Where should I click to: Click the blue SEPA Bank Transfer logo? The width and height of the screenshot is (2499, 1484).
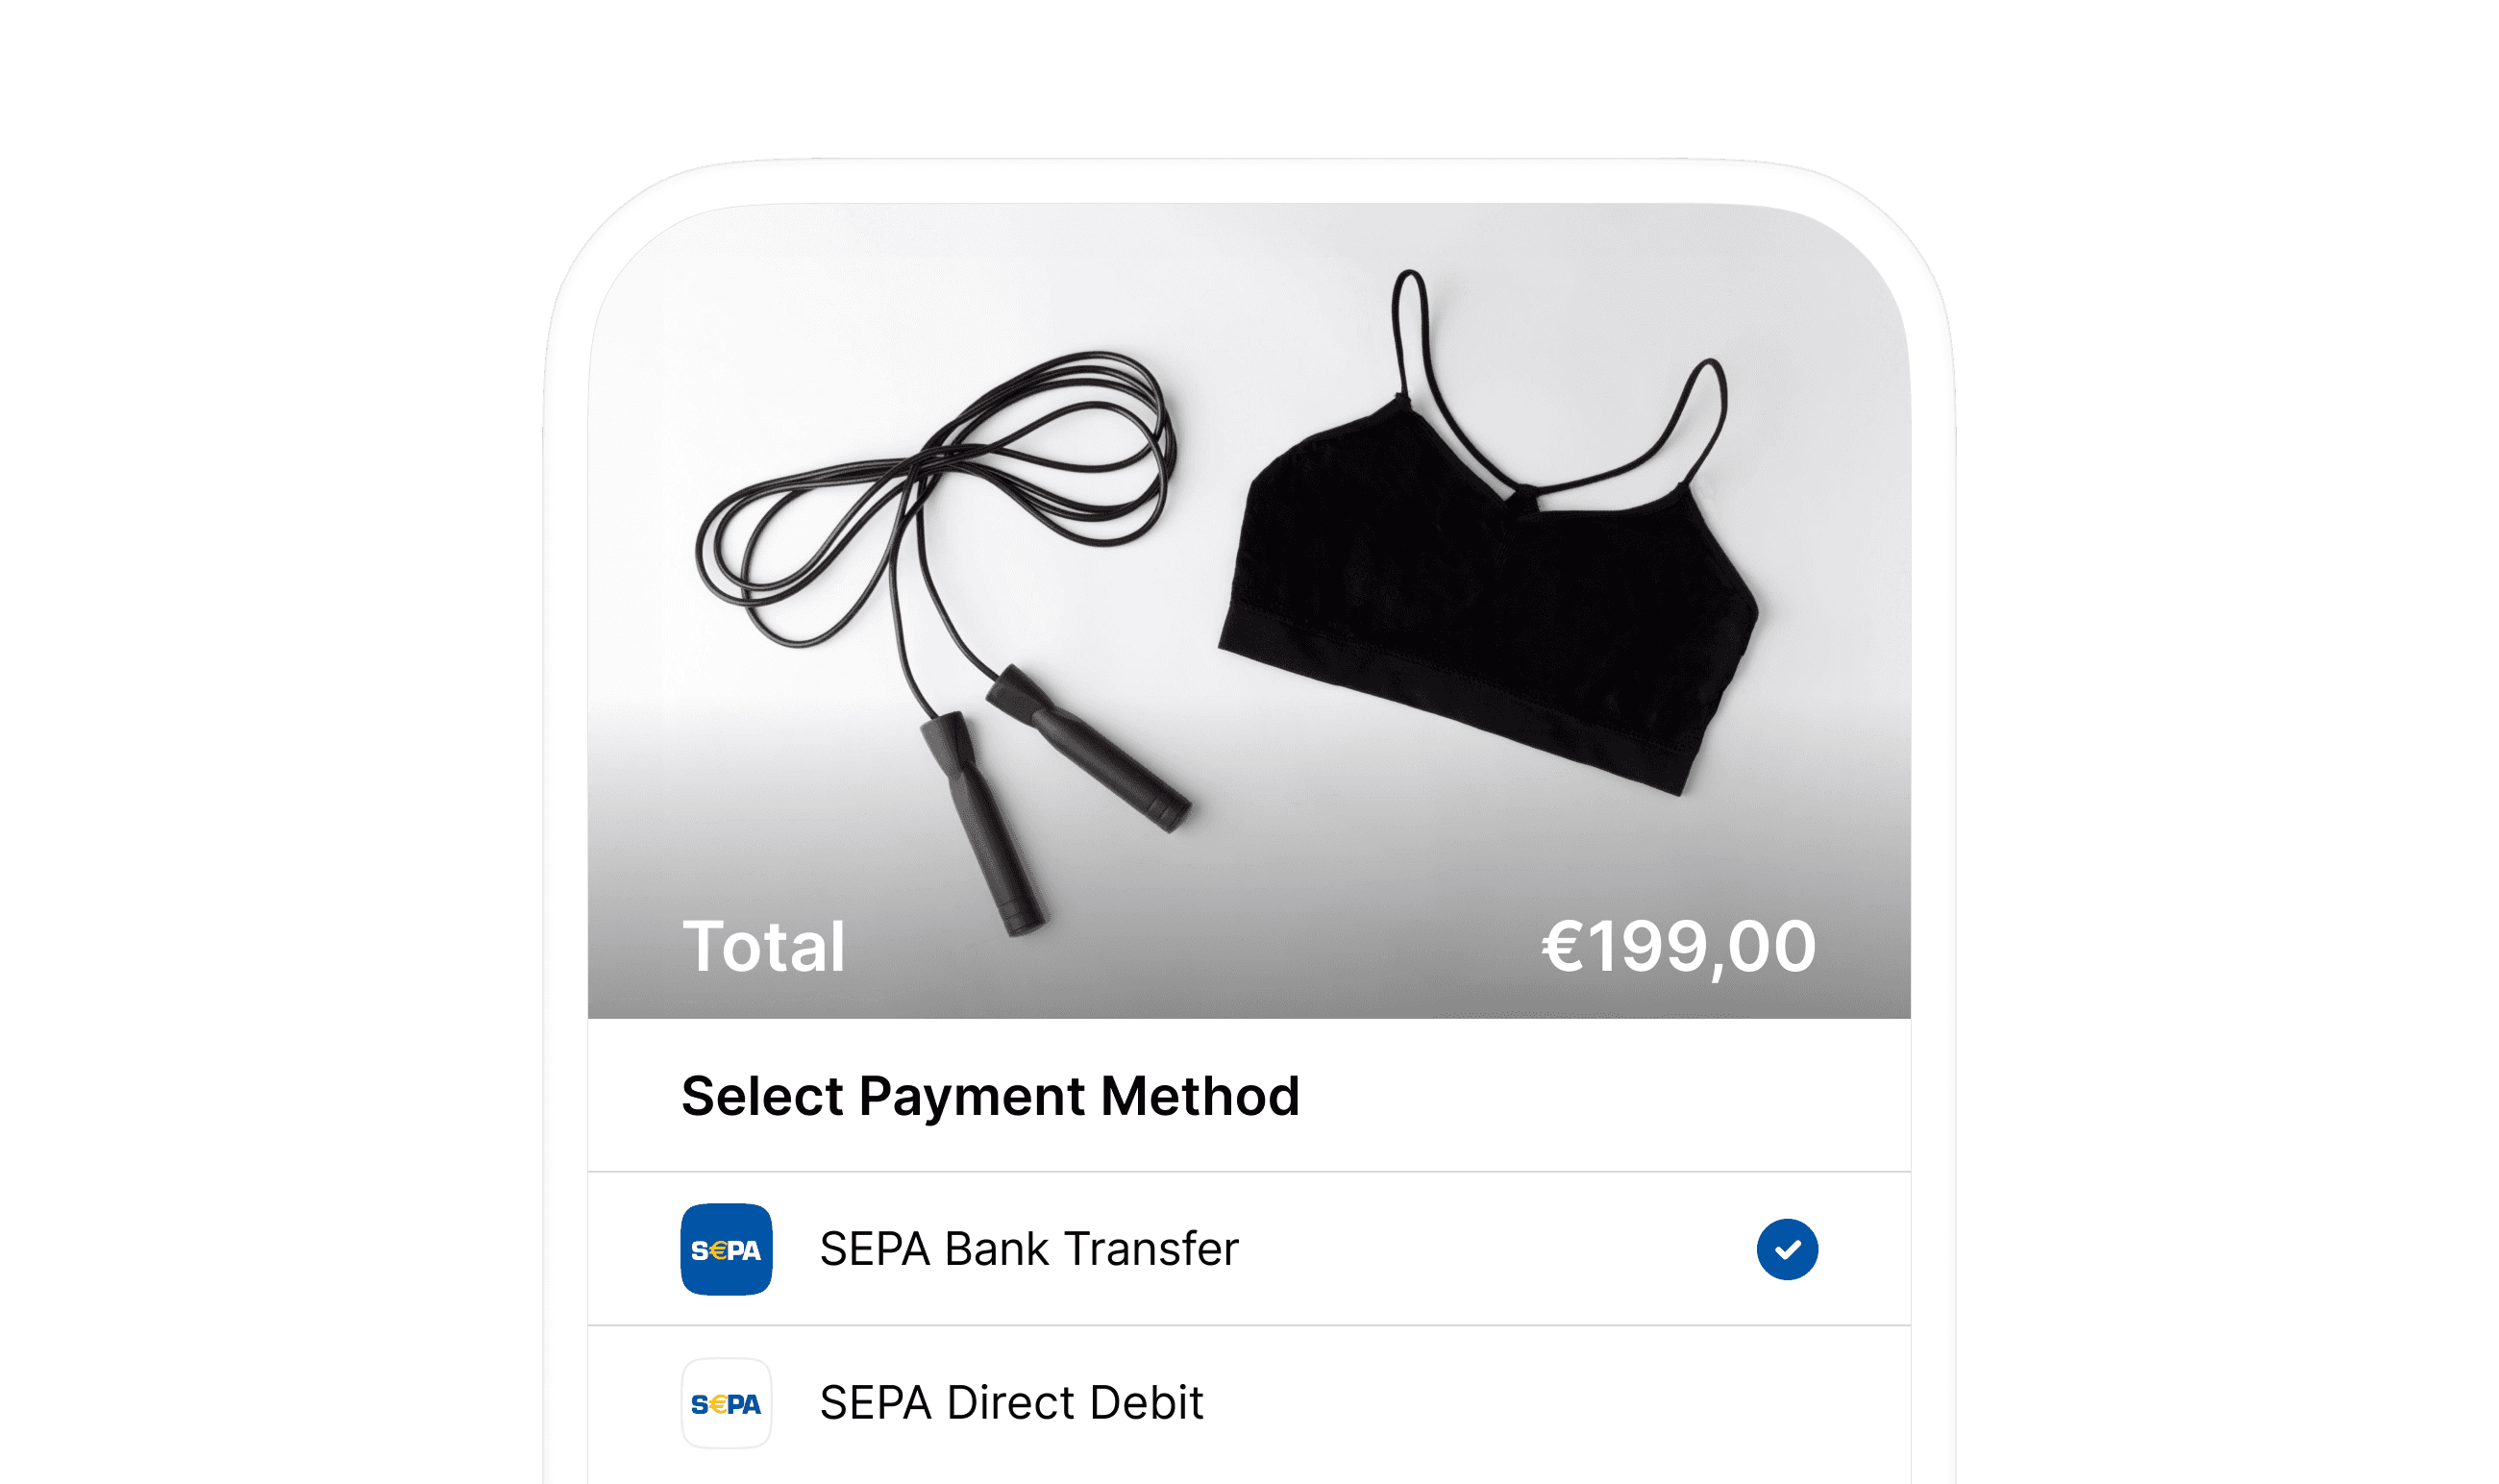[x=726, y=1249]
